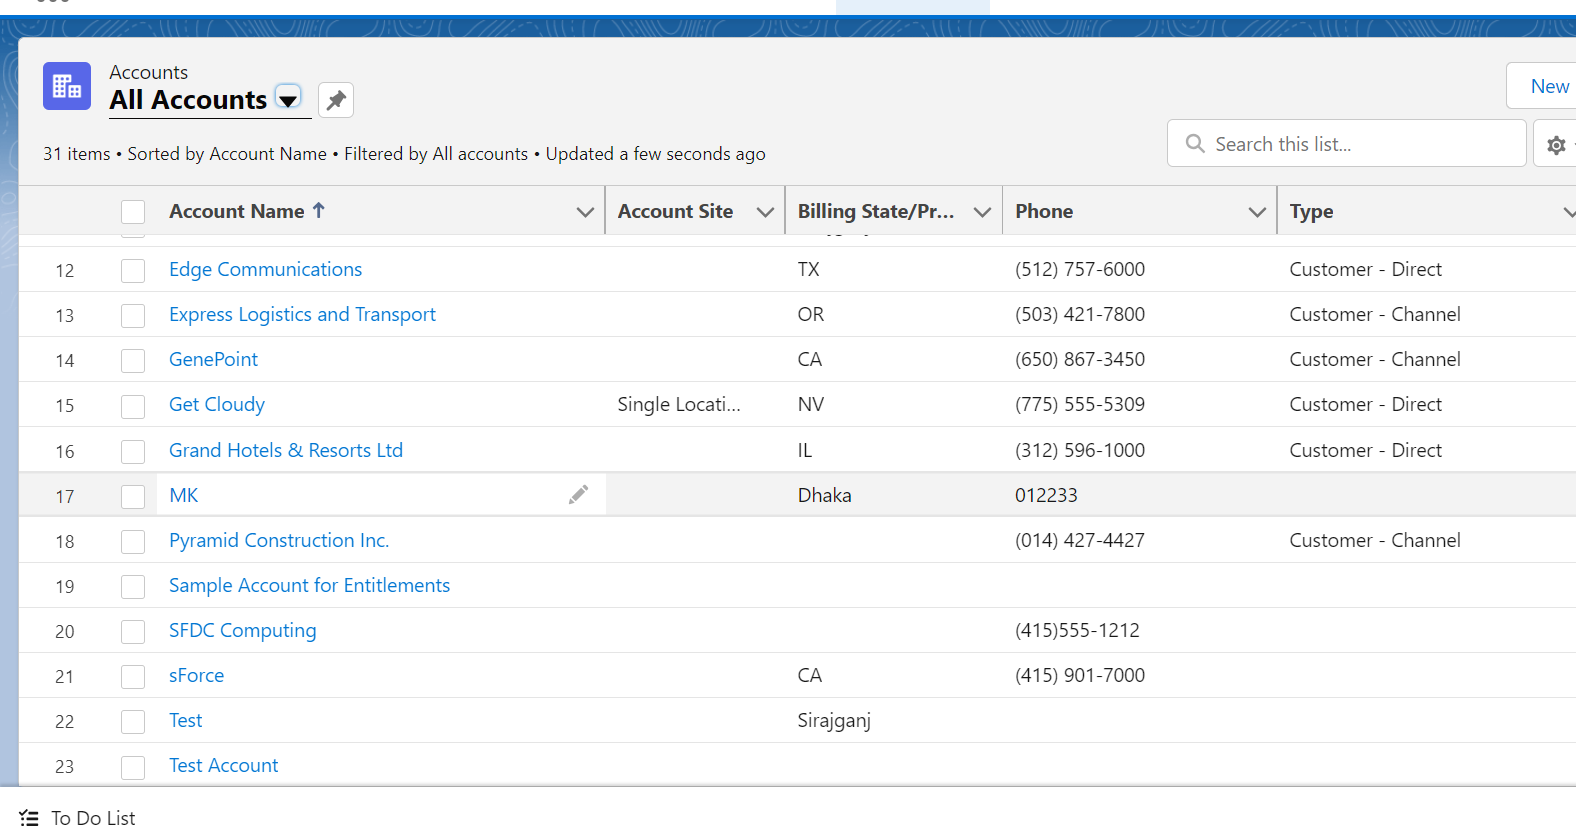The width and height of the screenshot is (1576, 826).
Task: Pin the All Accounts list view
Action: pos(336,100)
